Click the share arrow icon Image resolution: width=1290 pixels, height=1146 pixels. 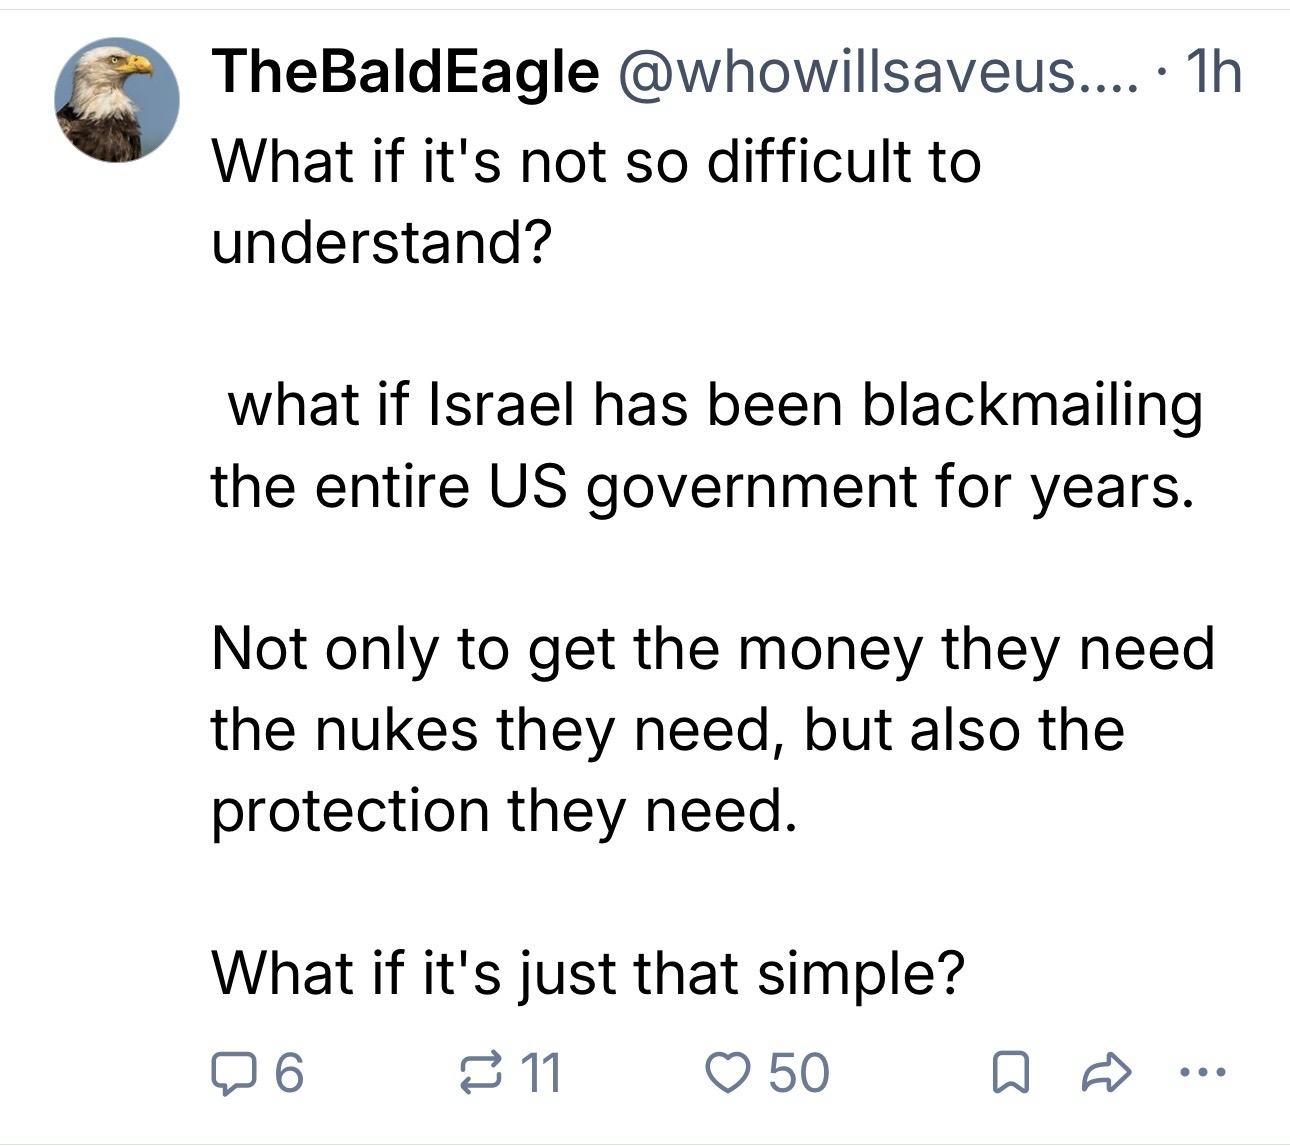[1107, 1073]
